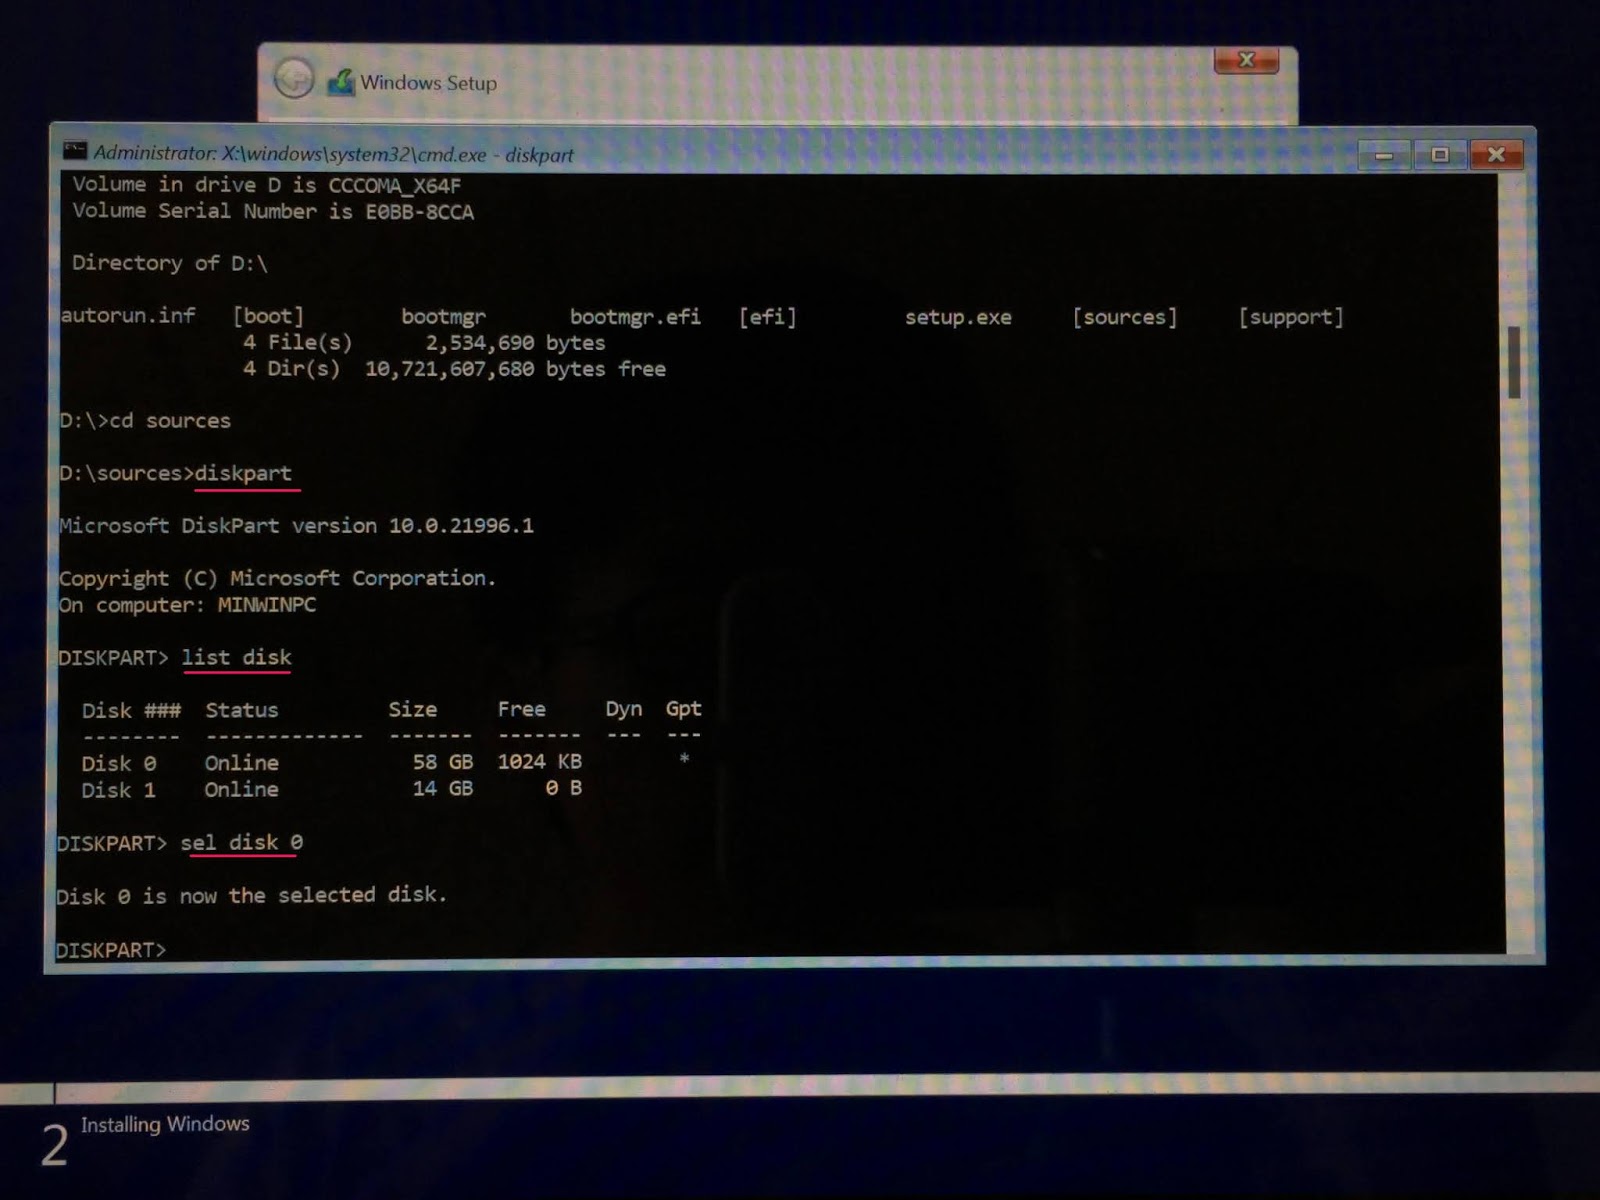Click the 'Dyn' column header
Viewport: 1600px width, 1200px height.
(624, 709)
